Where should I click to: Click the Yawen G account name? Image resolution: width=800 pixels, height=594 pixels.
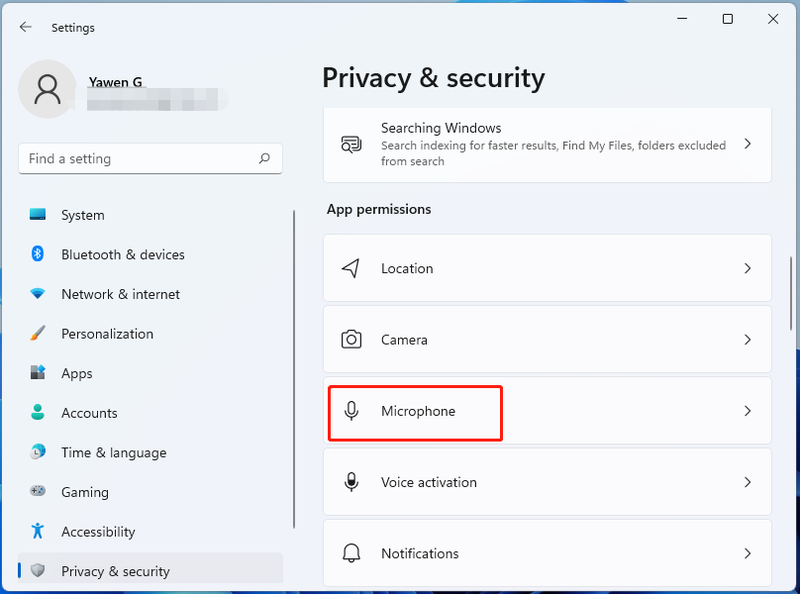click(115, 82)
